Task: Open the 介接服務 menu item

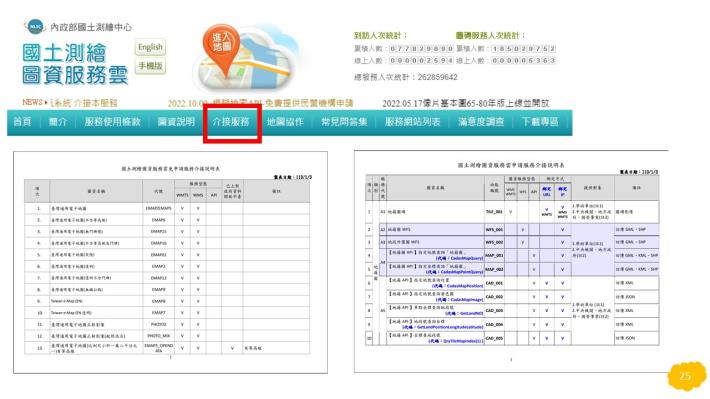Action: 231,122
